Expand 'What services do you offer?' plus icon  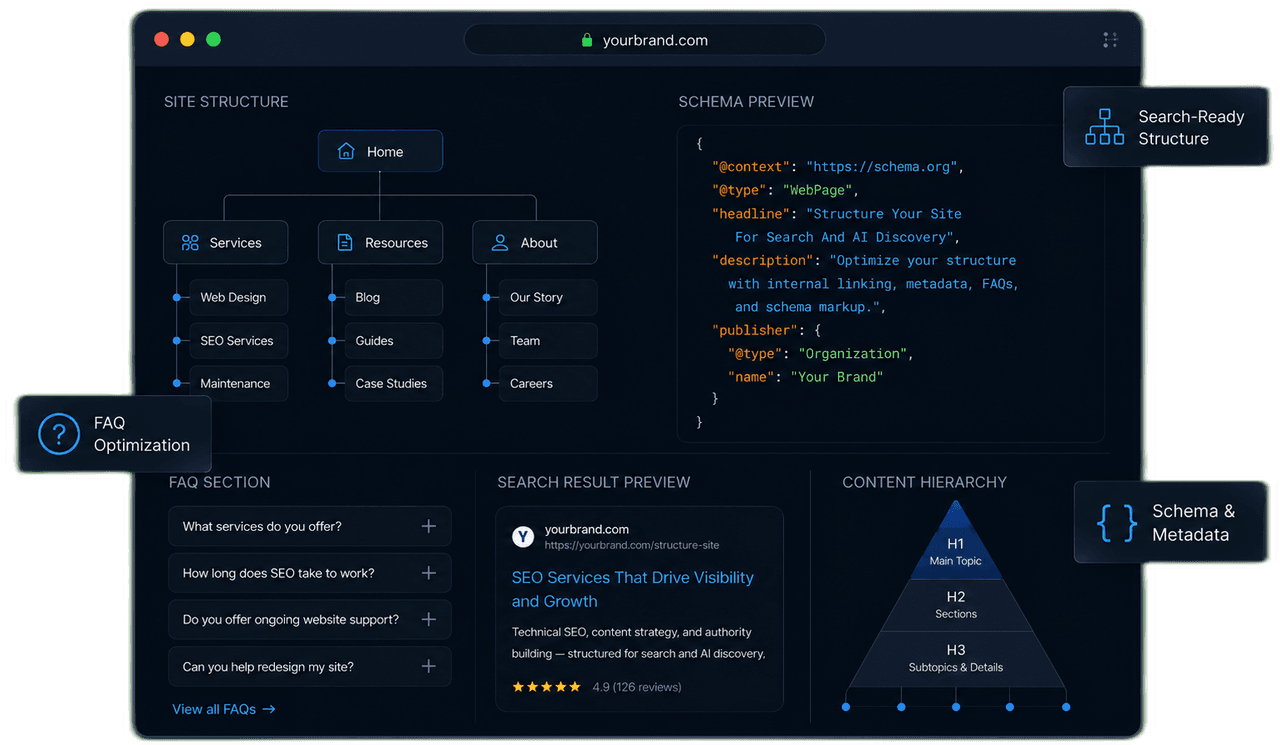[x=428, y=526]
